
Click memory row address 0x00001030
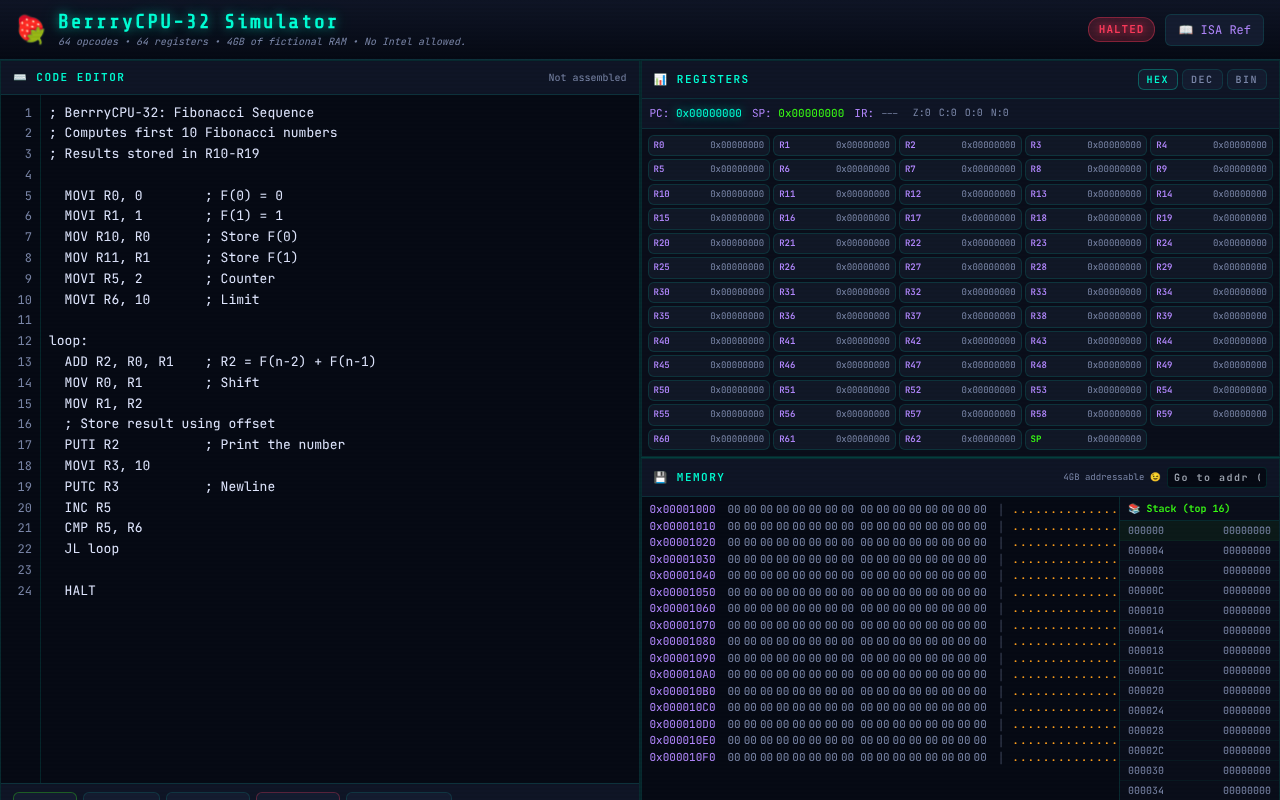click(683, 559)
